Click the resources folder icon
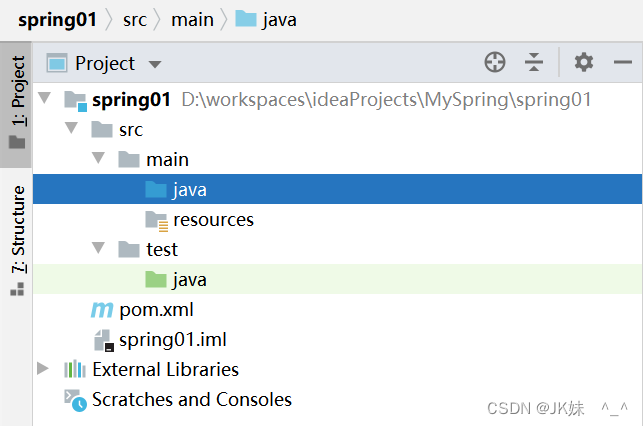Image resolution: width=643 pixels, height=426 pixels. 157,221
